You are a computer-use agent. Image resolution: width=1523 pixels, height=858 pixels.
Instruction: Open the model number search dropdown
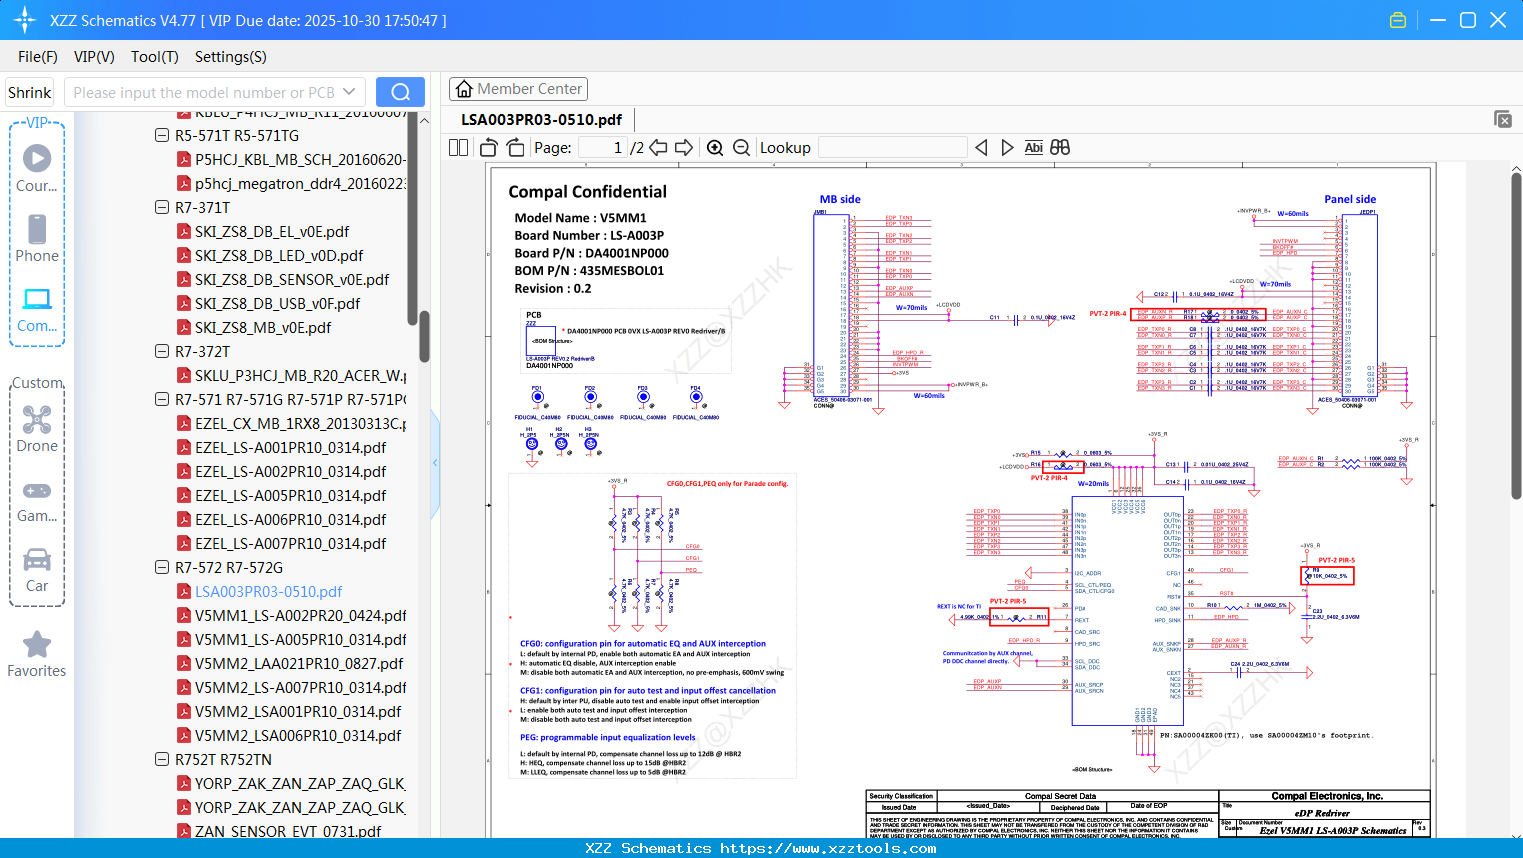tap(349, 92)
